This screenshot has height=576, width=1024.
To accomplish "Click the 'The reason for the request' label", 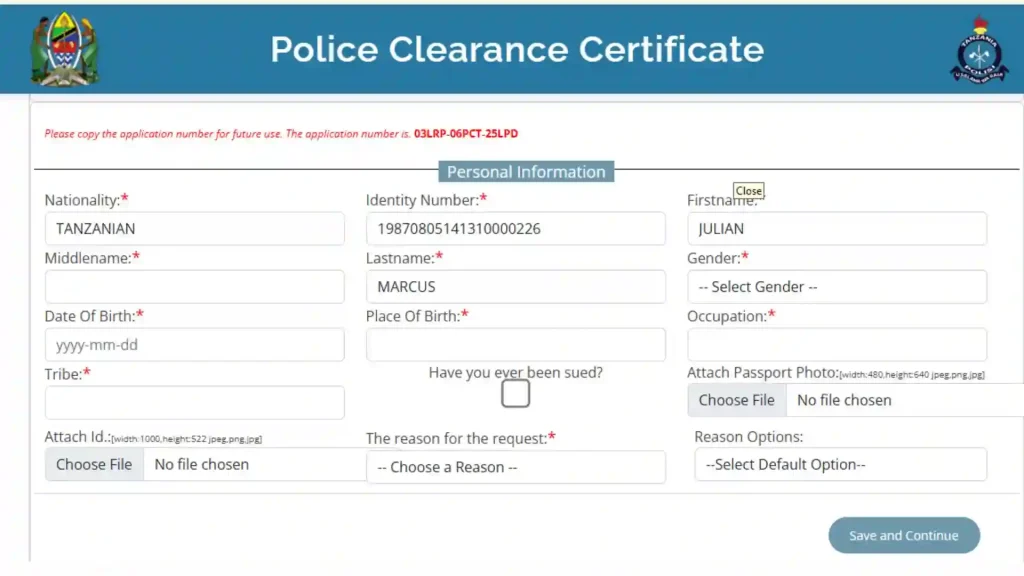I will [460, 438].
